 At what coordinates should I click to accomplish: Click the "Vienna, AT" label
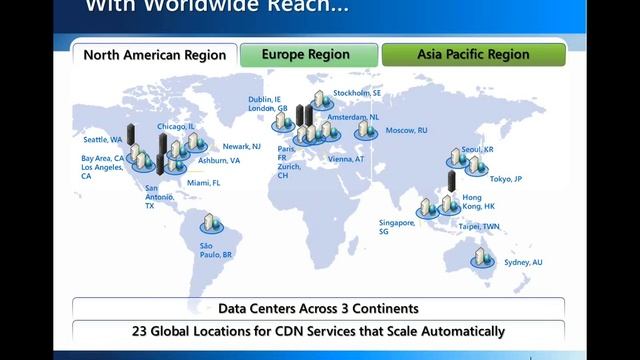(346, 159)
